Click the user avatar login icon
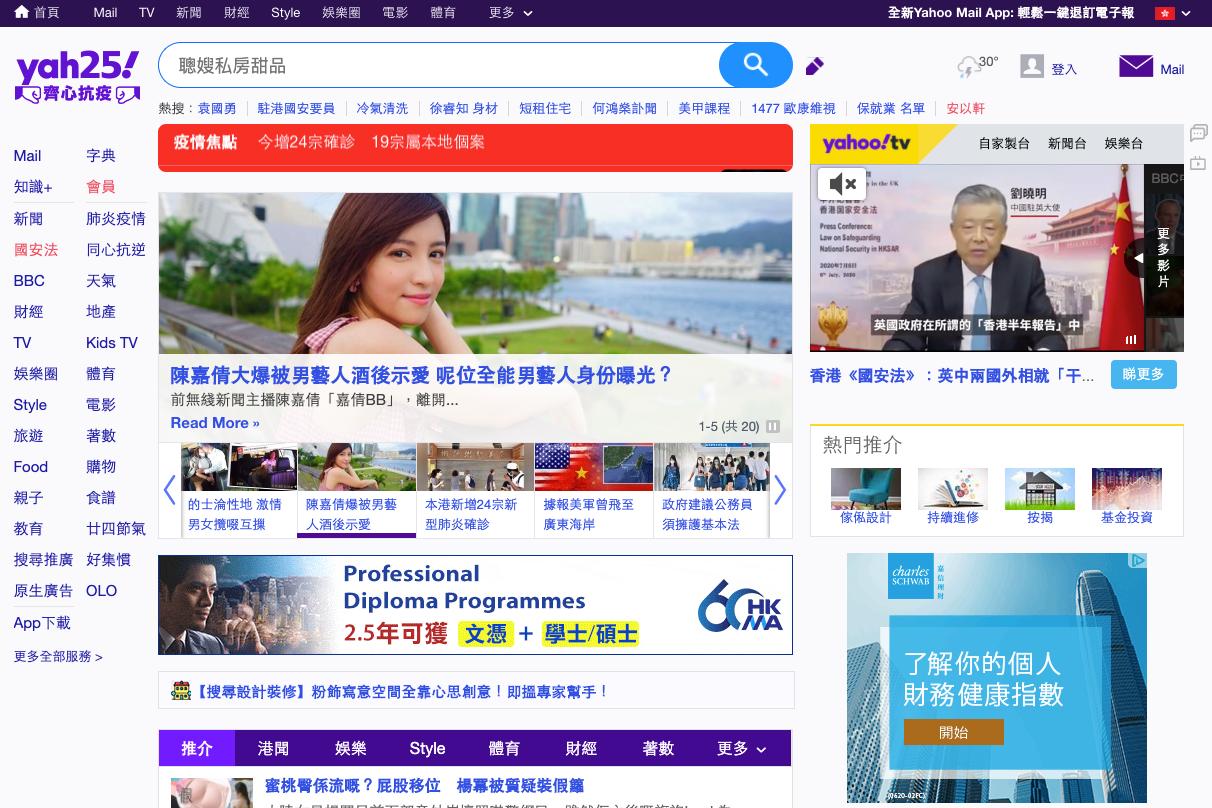The image size is (1212, 808). point(1032,67)
